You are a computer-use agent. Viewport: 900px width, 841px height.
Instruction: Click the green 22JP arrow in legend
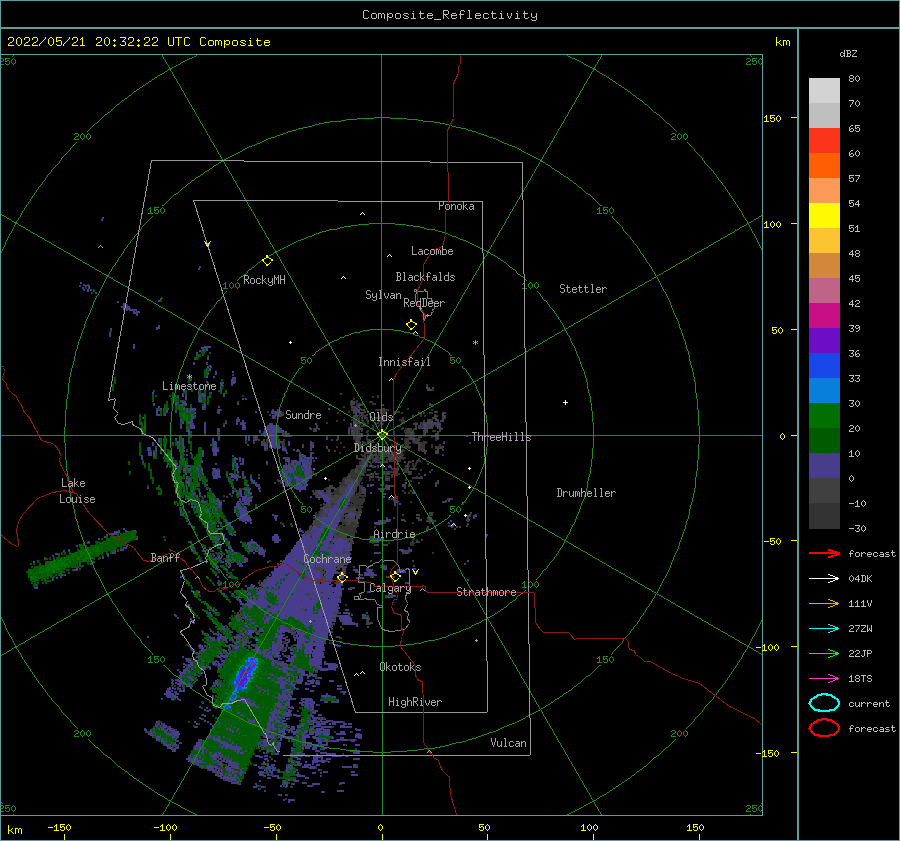pos(824,653)
